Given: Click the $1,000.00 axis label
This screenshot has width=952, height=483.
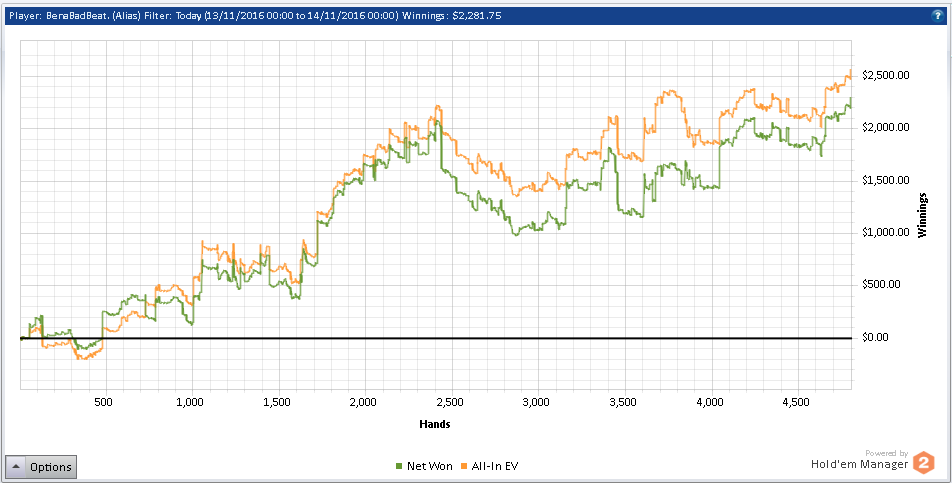Looking at the screenshot, I should point(886,232).
